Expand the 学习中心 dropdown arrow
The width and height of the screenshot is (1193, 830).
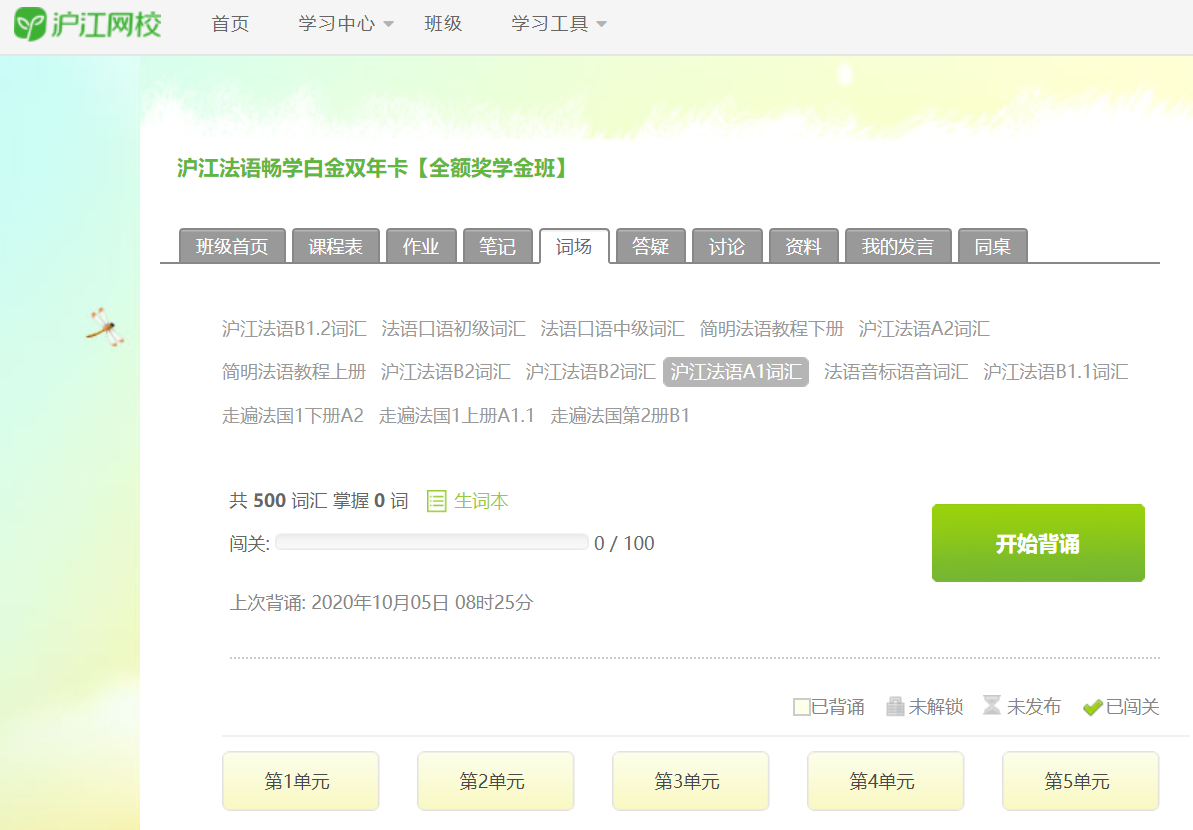point(388,24)
